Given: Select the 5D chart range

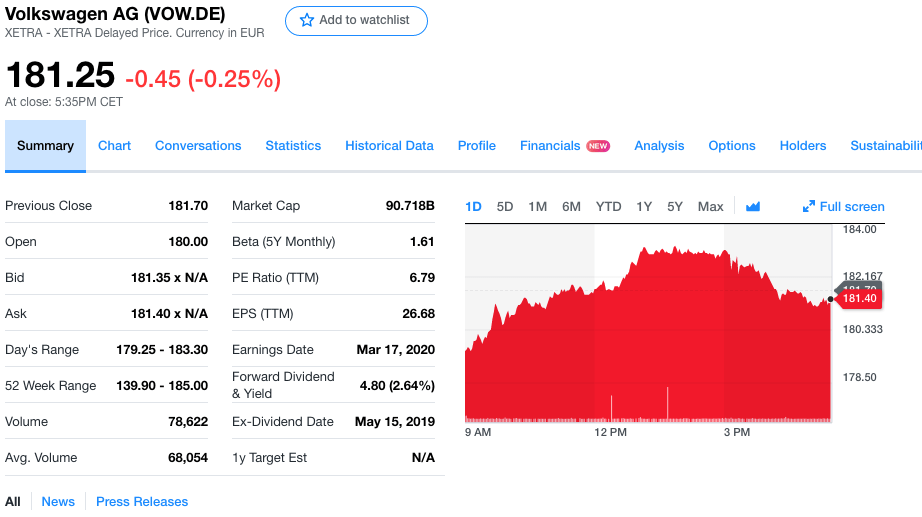Looking at the screenshot, I should [505, 207].
